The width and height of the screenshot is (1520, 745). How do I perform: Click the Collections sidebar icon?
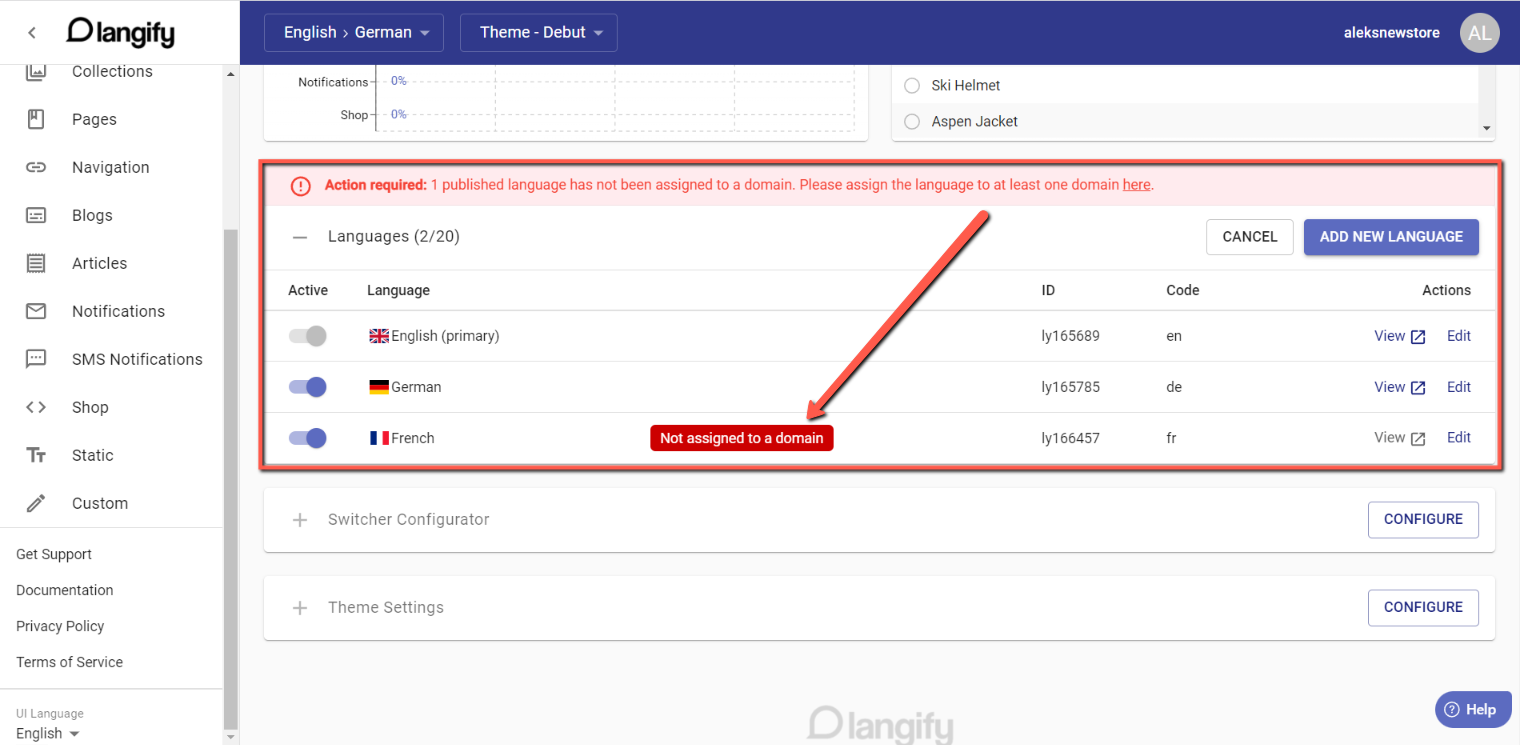[36, 71]
